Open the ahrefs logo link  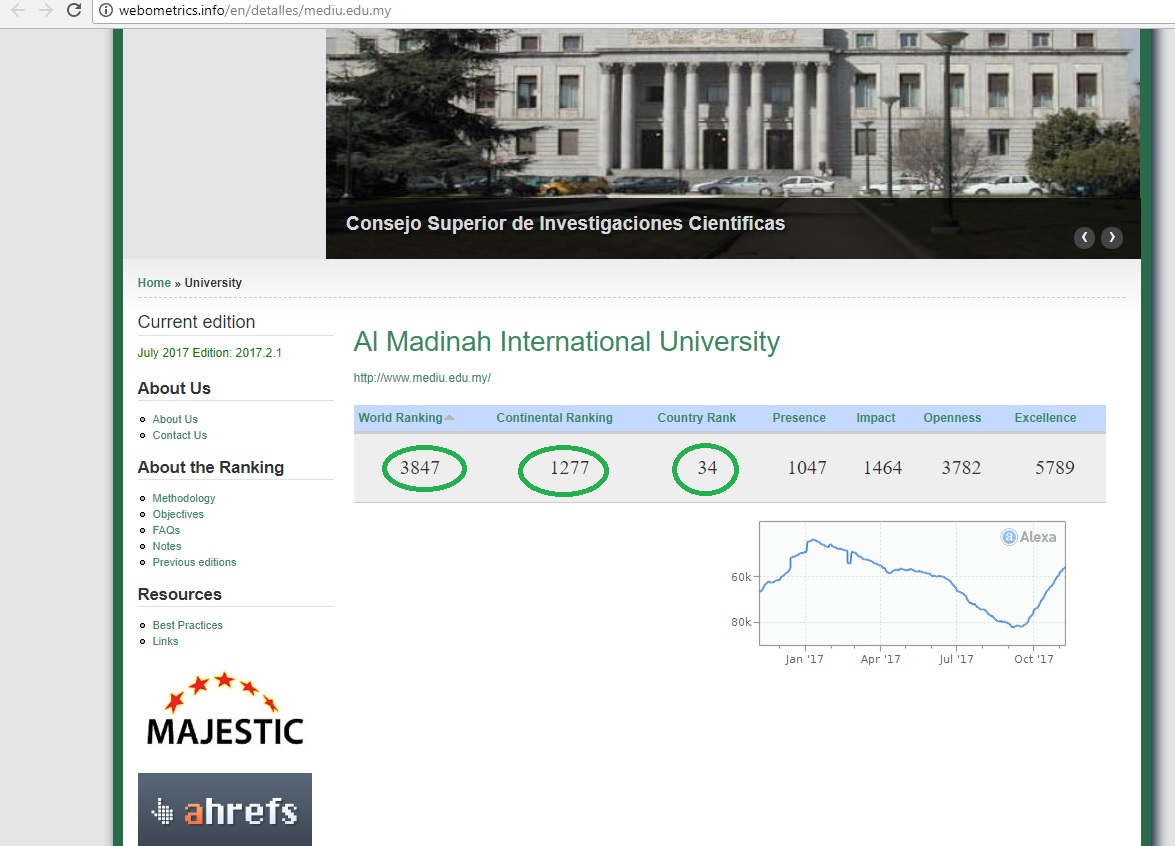tap(225, 810)
